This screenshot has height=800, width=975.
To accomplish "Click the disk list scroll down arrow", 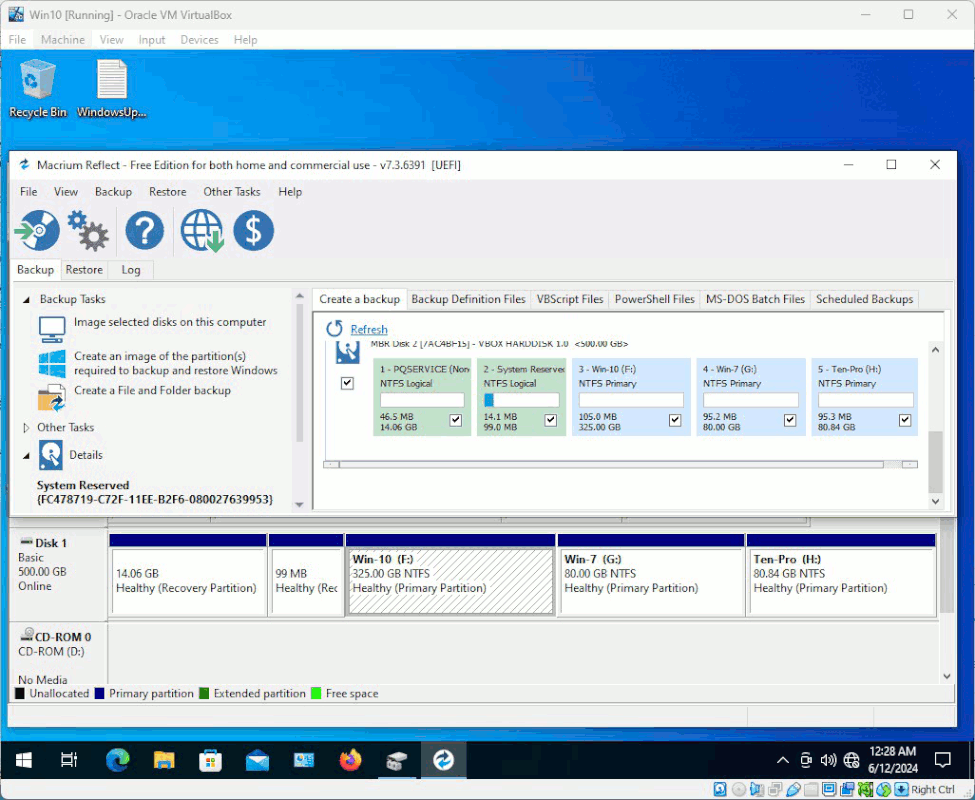I will click(935, 501).
